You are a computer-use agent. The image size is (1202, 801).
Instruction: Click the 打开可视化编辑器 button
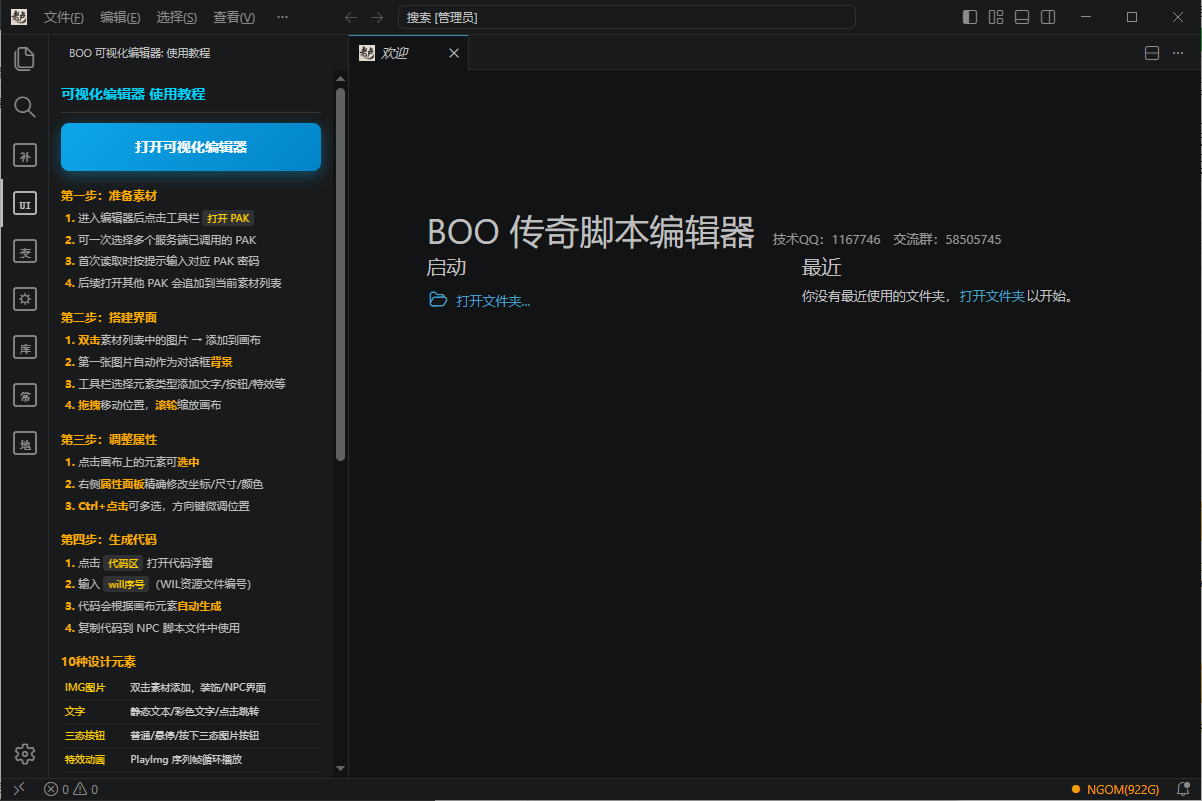191,147
